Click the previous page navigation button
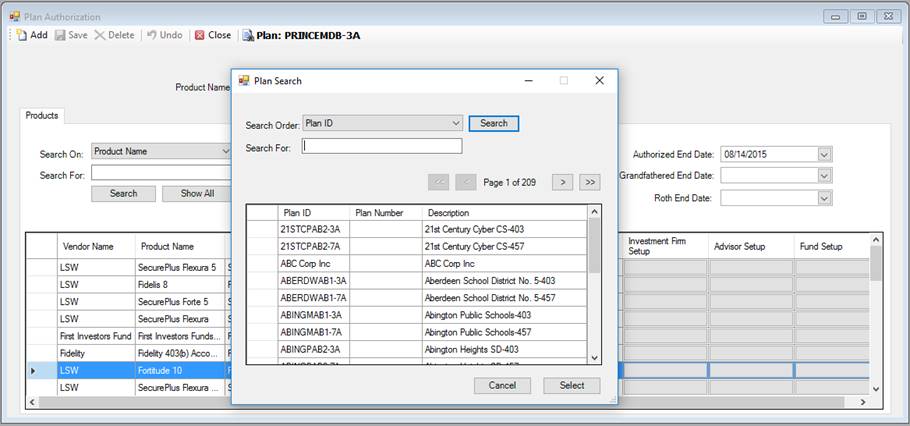 click(466, 182)
